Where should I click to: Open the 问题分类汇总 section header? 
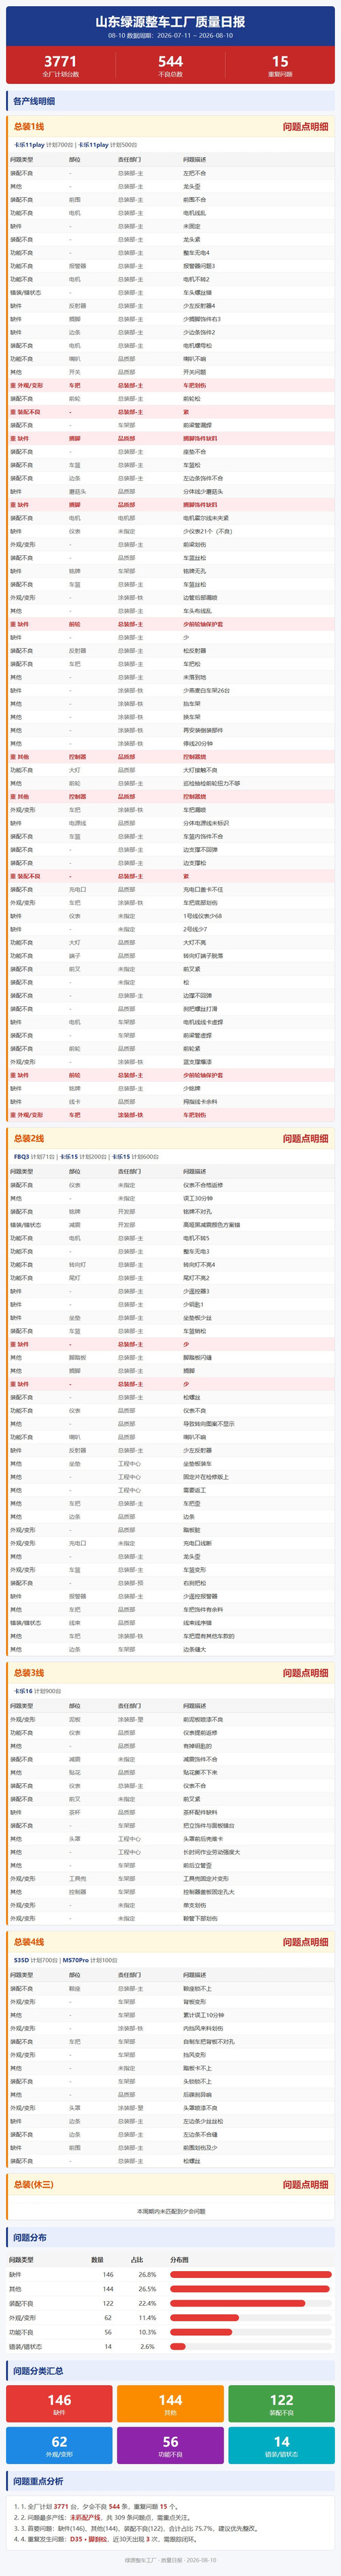coord(170,2371)
